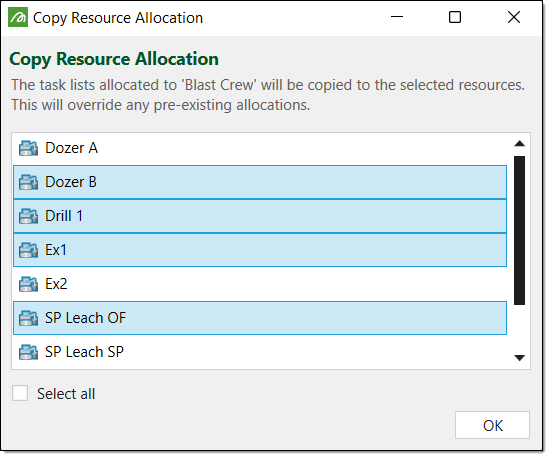Click the dark vertical scrollbar thumb
The image size is (549, 457).
click(520, 230)
